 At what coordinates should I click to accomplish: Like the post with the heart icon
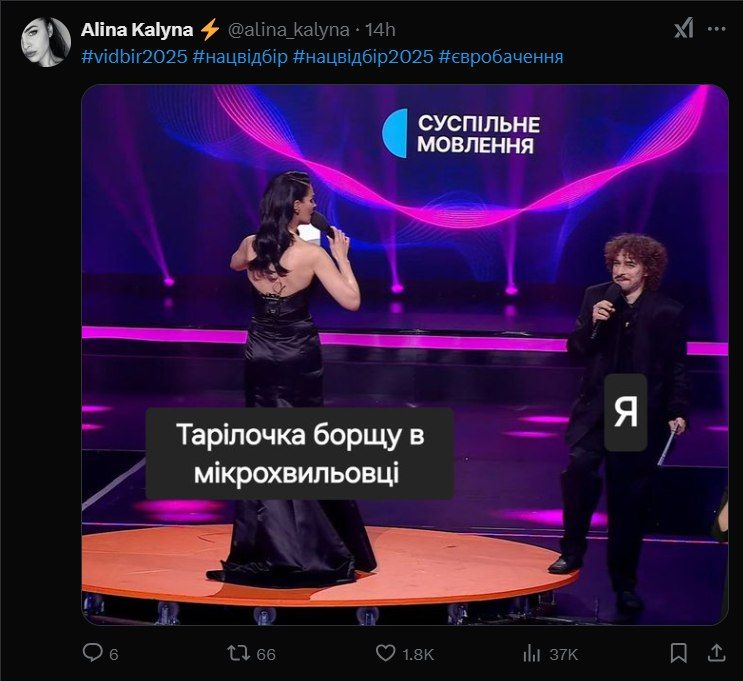coord(387,653)
